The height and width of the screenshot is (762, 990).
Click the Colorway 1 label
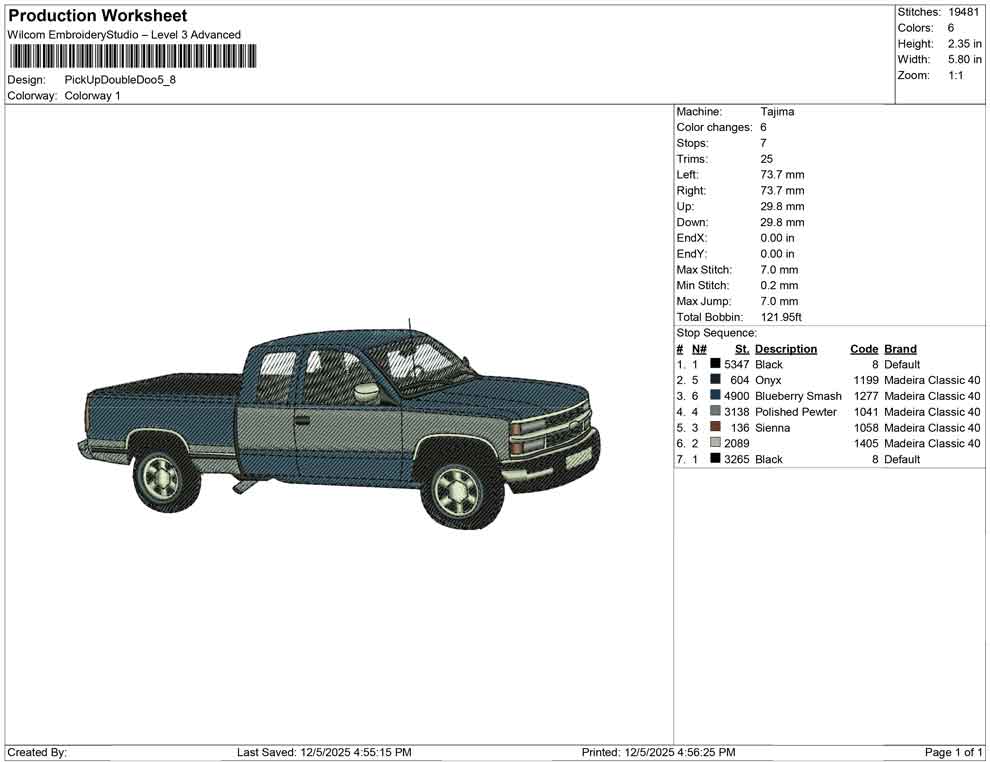92,96
